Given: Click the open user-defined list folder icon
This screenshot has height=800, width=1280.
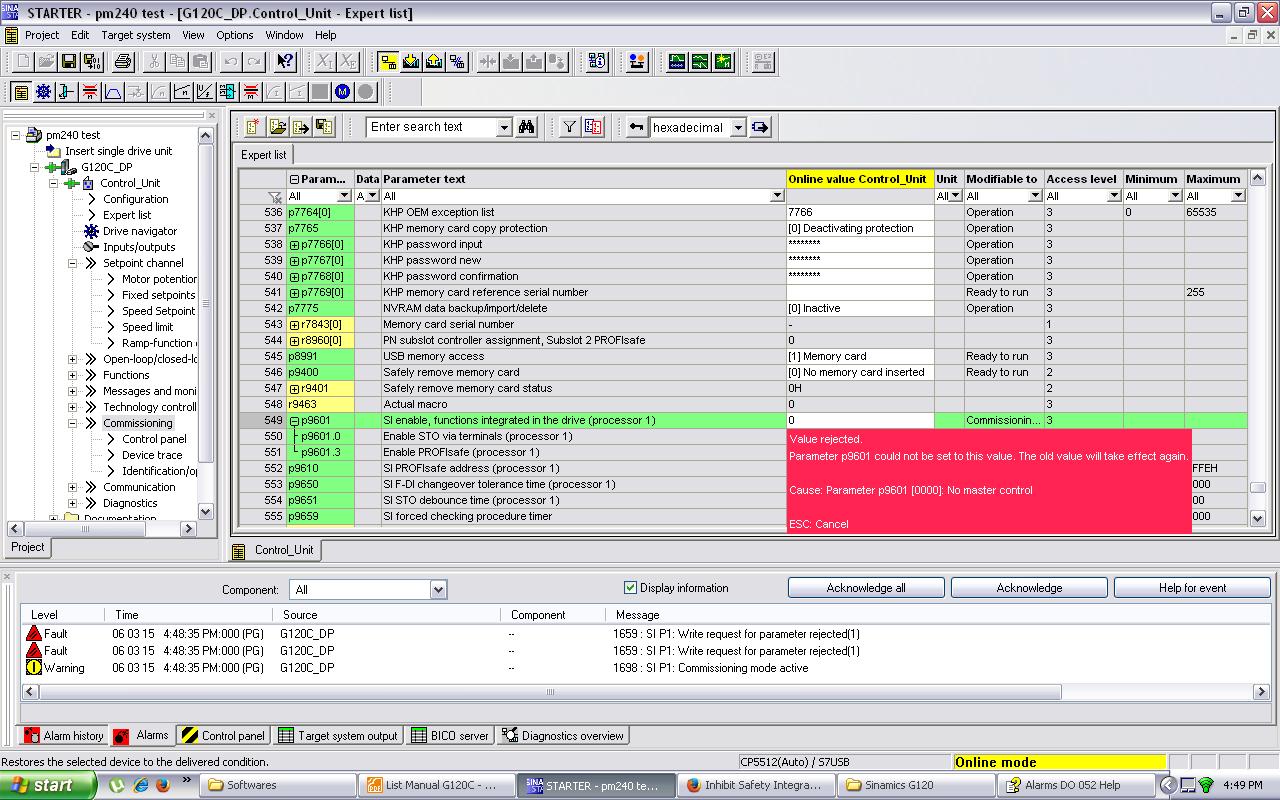Looking at the screenshot, I should [277, 127].
